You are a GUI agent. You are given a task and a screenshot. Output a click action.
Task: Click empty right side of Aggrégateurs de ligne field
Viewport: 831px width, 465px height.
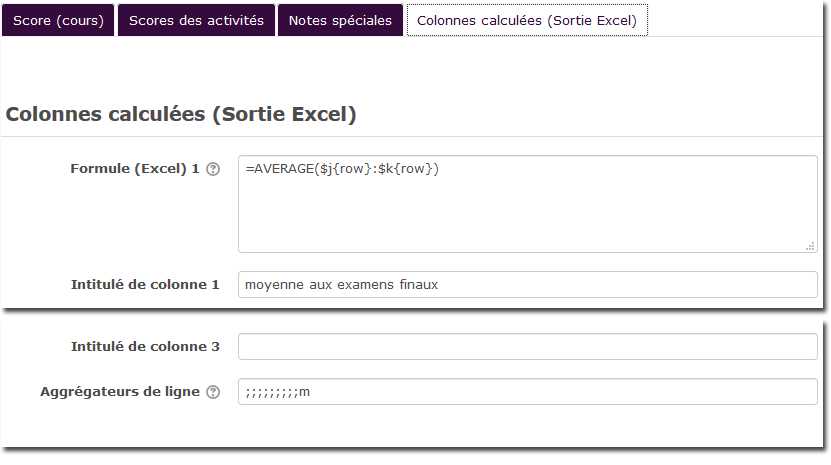(600, 392)
